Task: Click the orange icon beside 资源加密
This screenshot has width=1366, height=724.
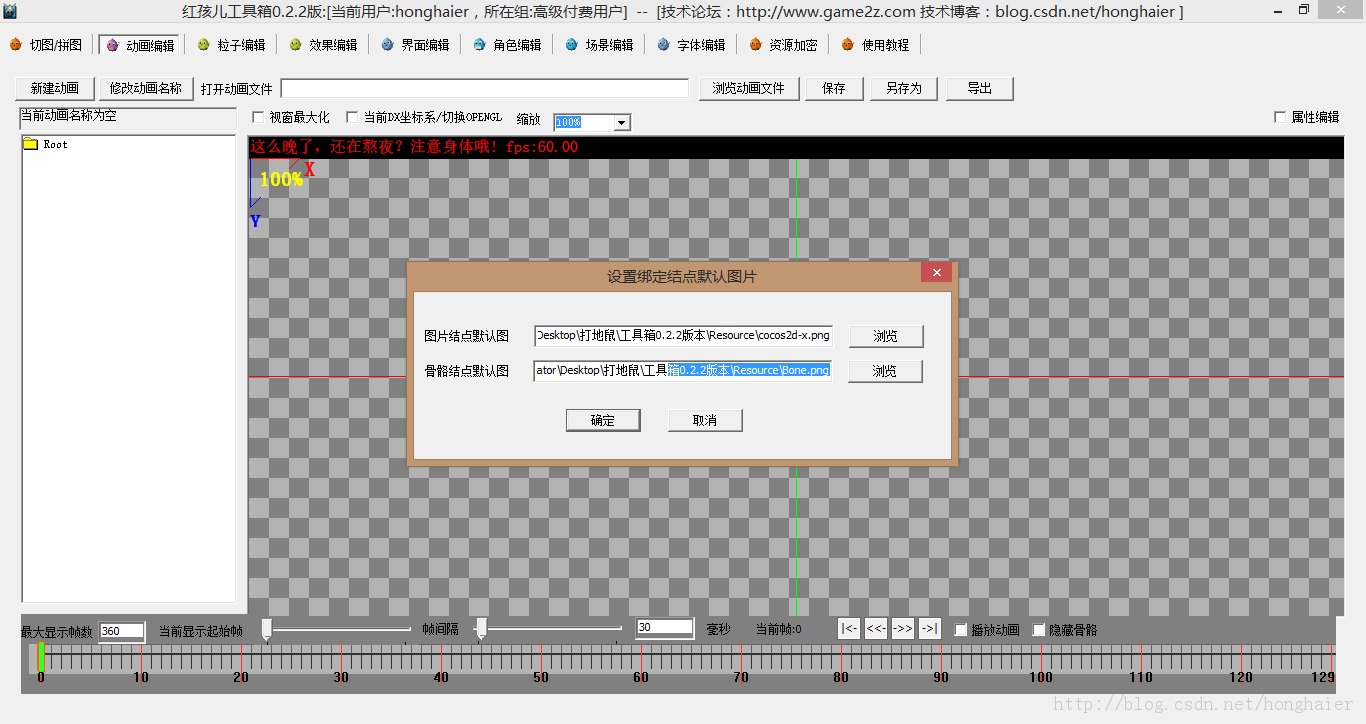Action: (755, 45)
